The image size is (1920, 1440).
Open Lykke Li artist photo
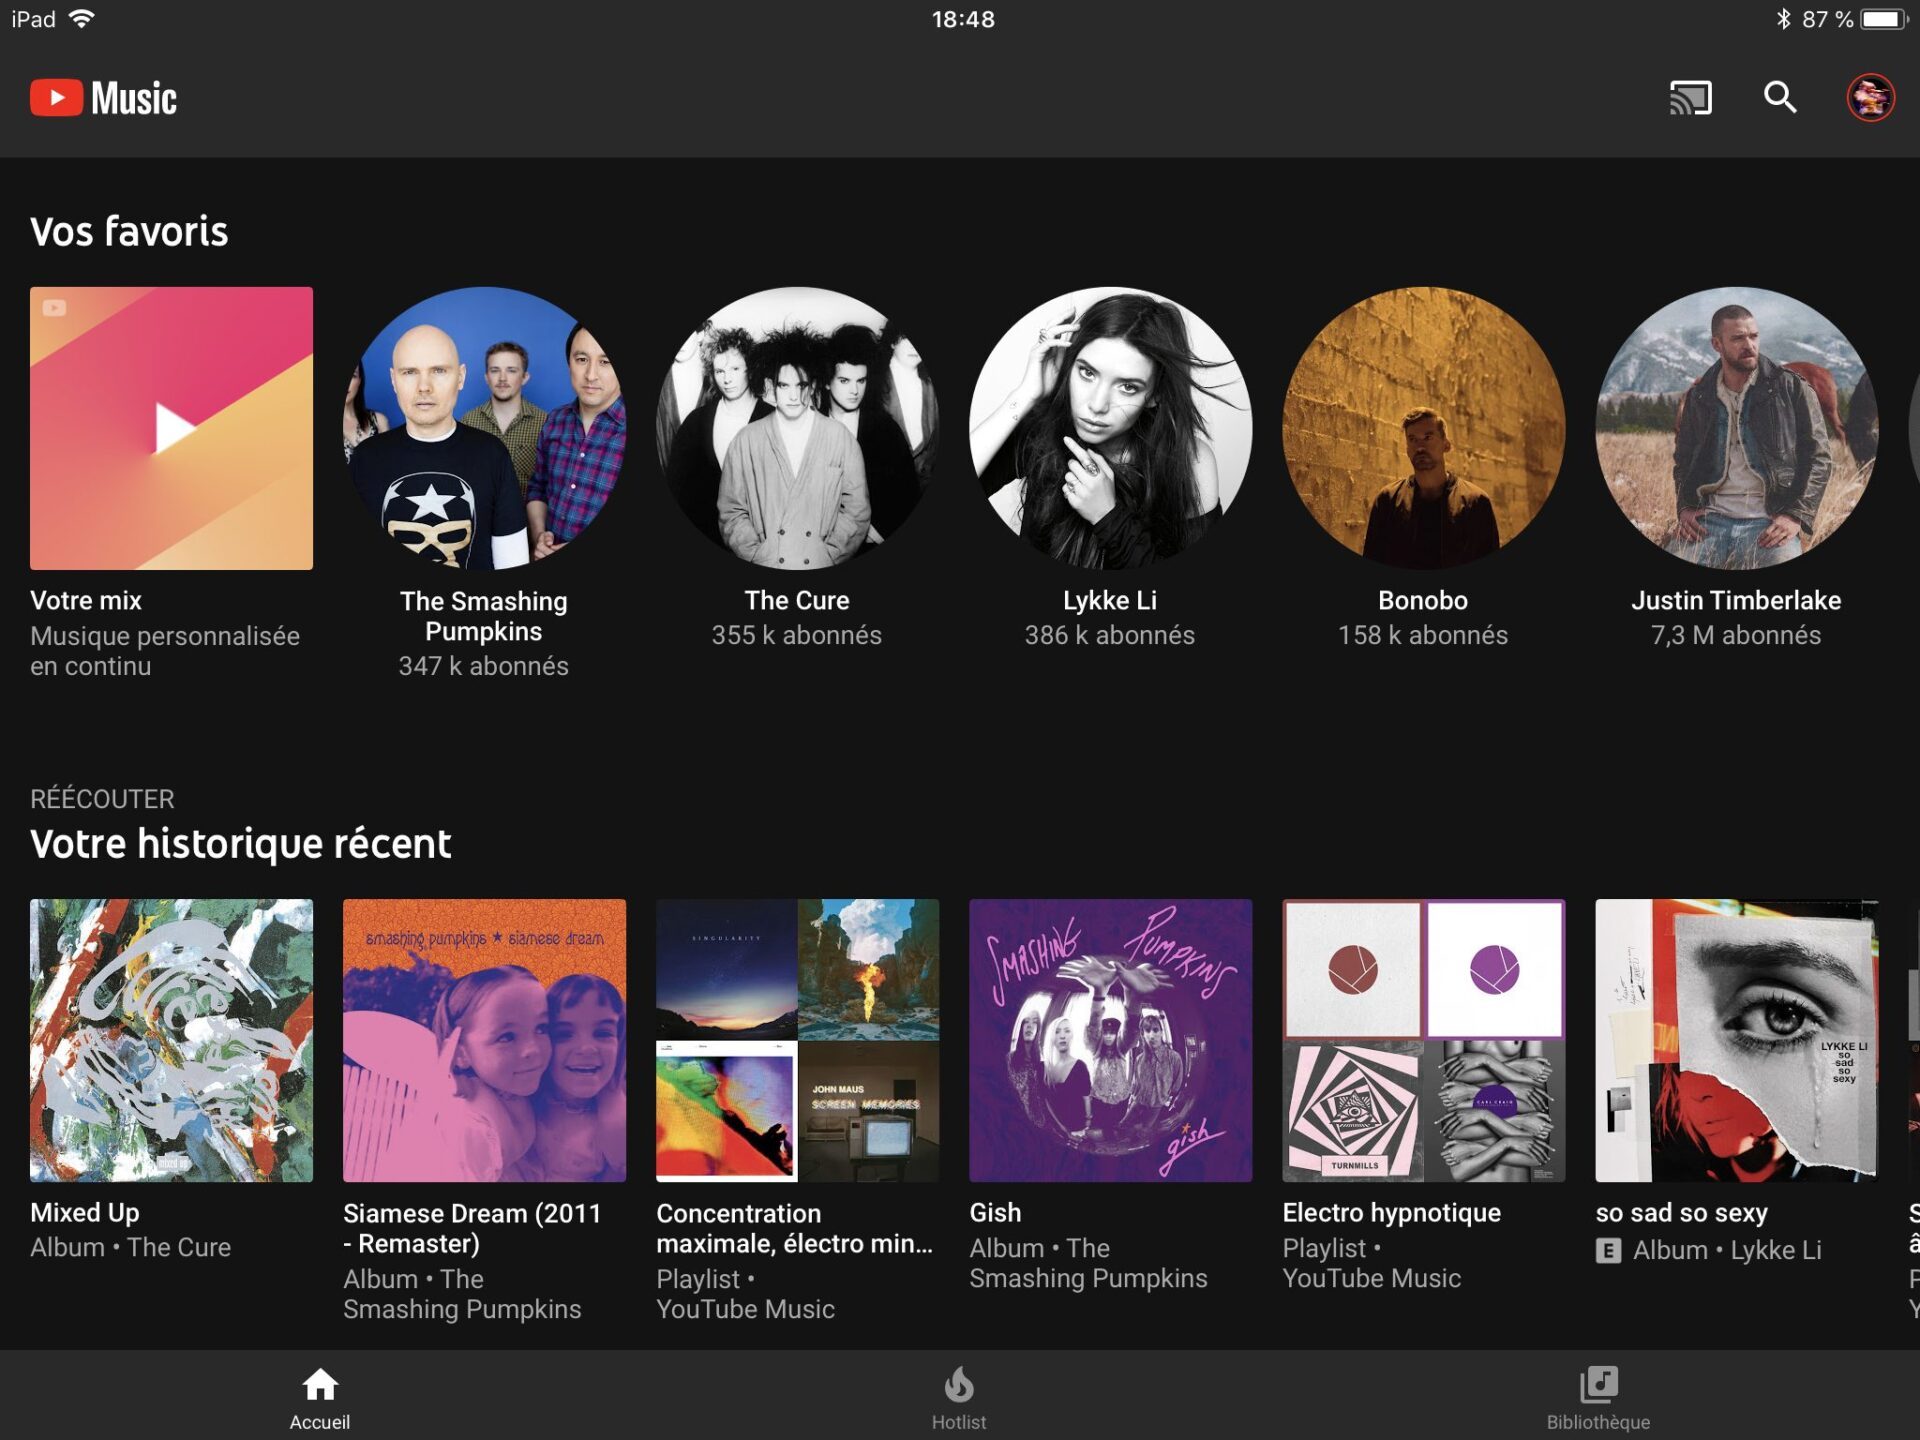1110,428
